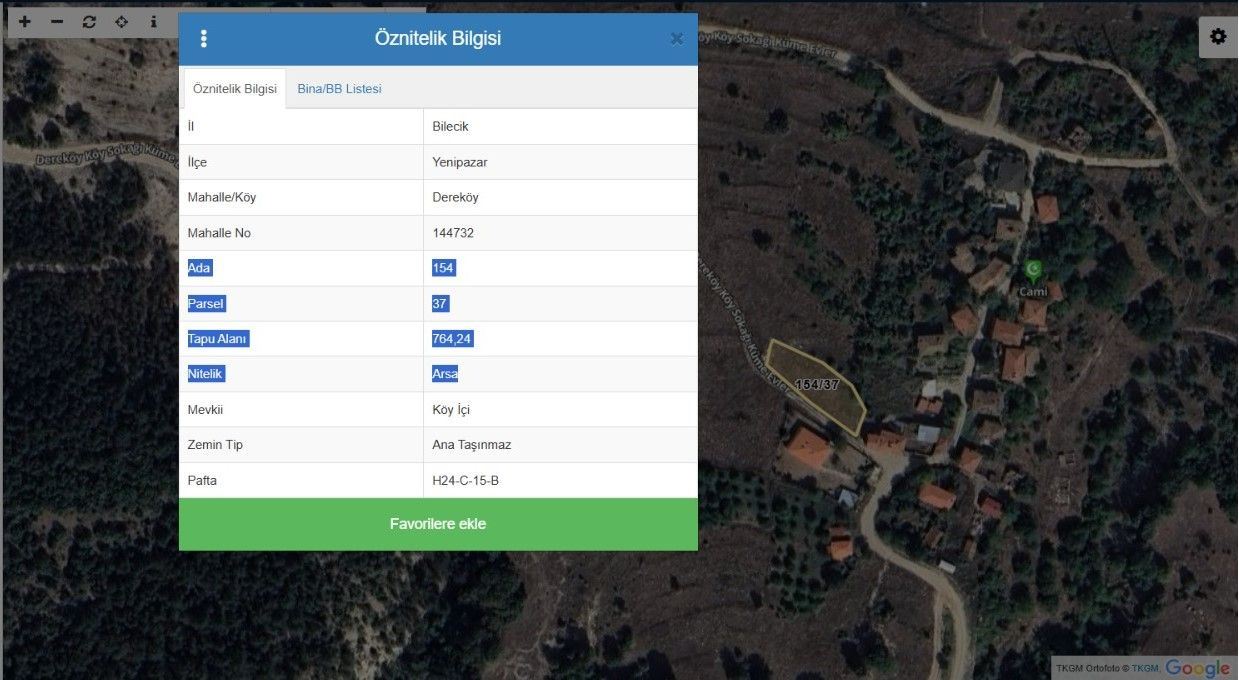Zoom out with the minus icon
The height and width of the screenshot is (680, 1239).
click(57, 21)
